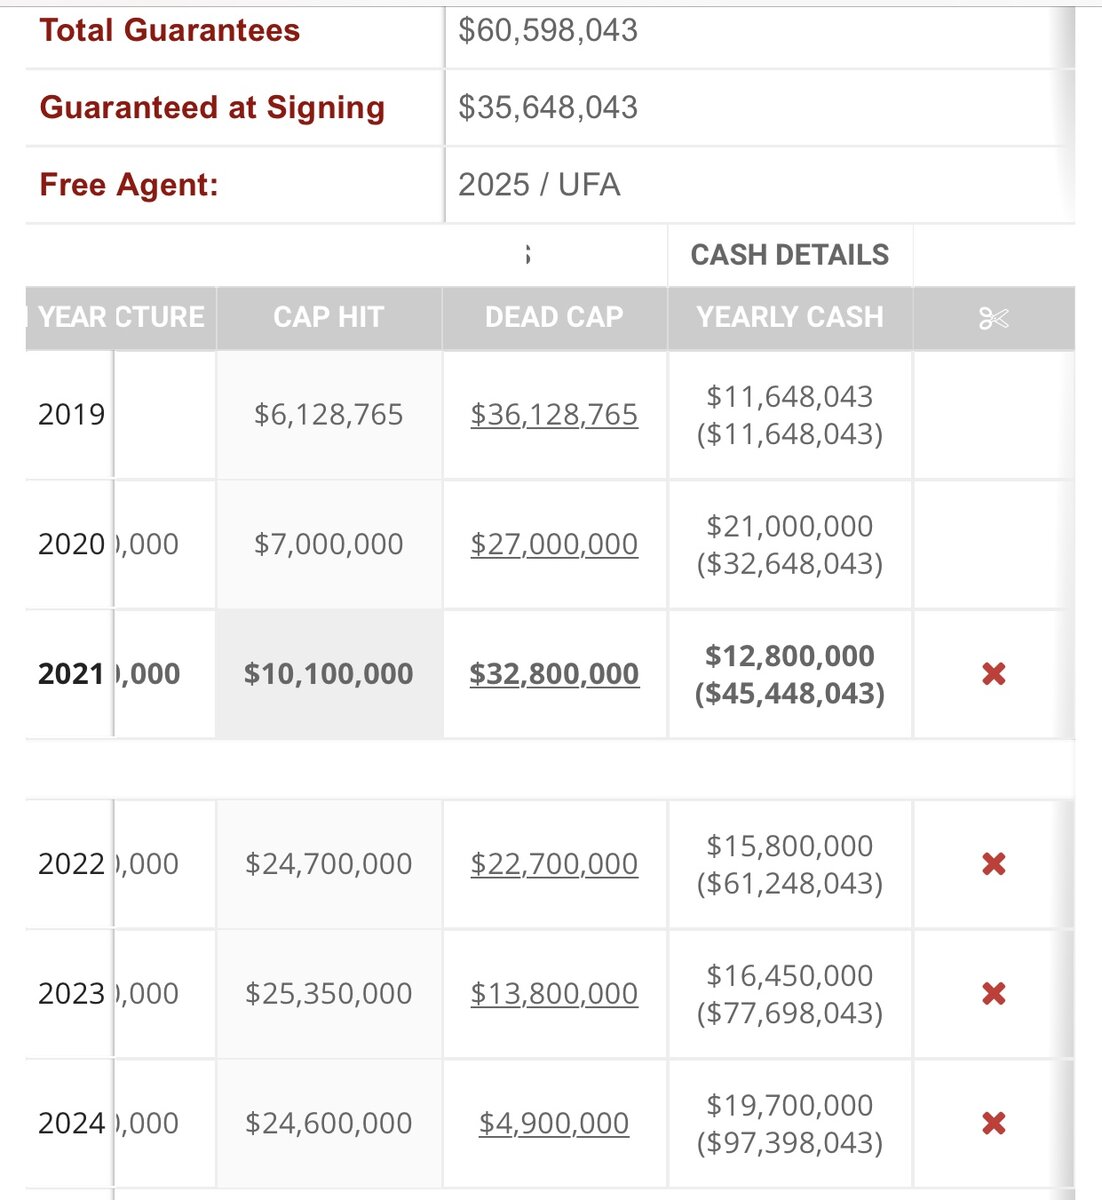
Task: Open the 2022 dead cap $22,700,000 link
Action: pos(554,864)
